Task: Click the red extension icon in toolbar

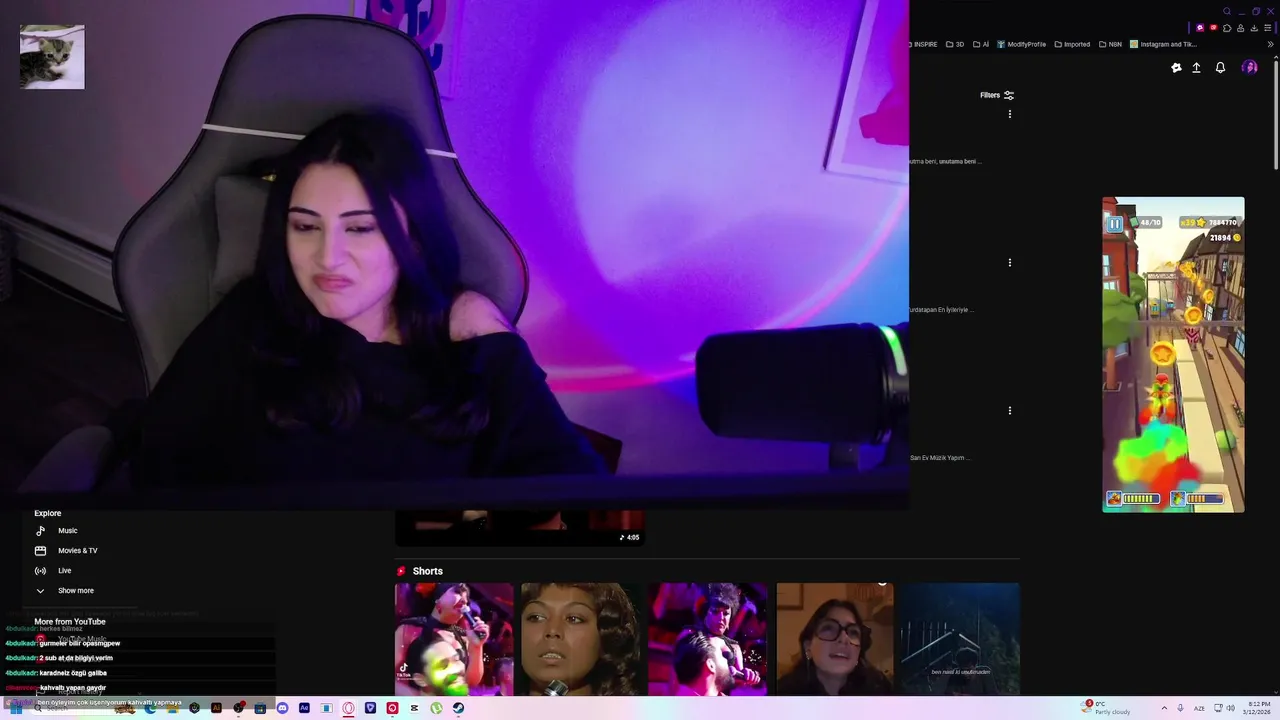Action: 1213,28
